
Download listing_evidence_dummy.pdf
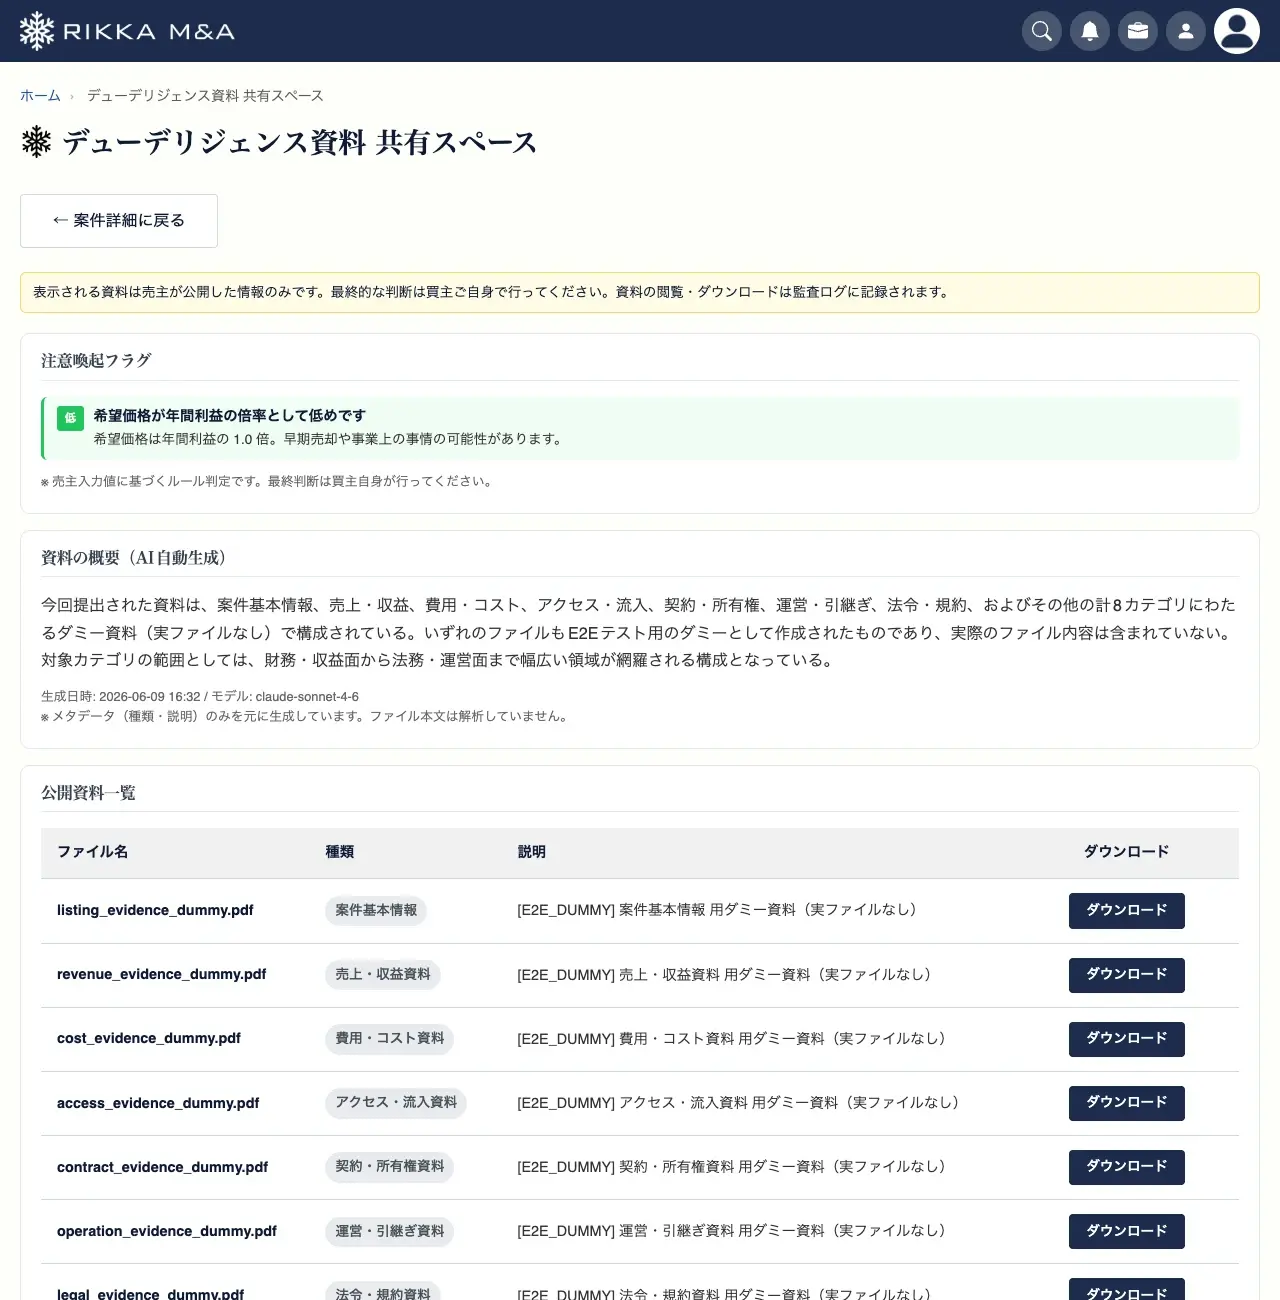click(x=1127, y=911)
